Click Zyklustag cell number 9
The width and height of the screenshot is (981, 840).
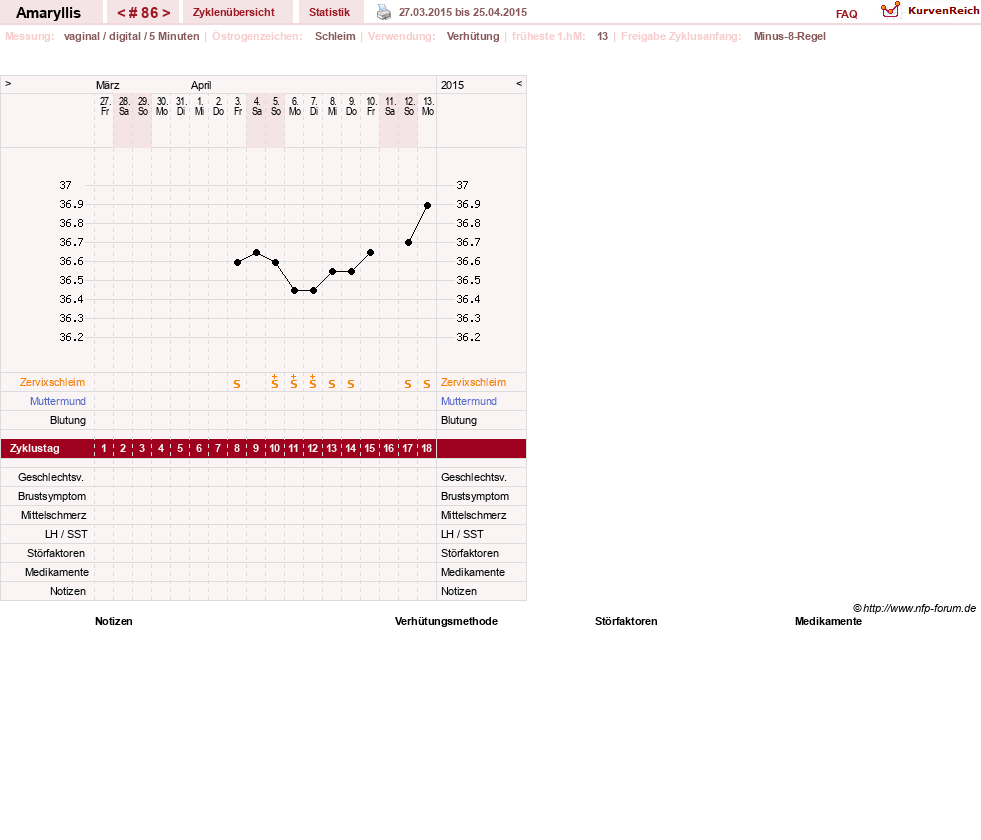(256, 448)
